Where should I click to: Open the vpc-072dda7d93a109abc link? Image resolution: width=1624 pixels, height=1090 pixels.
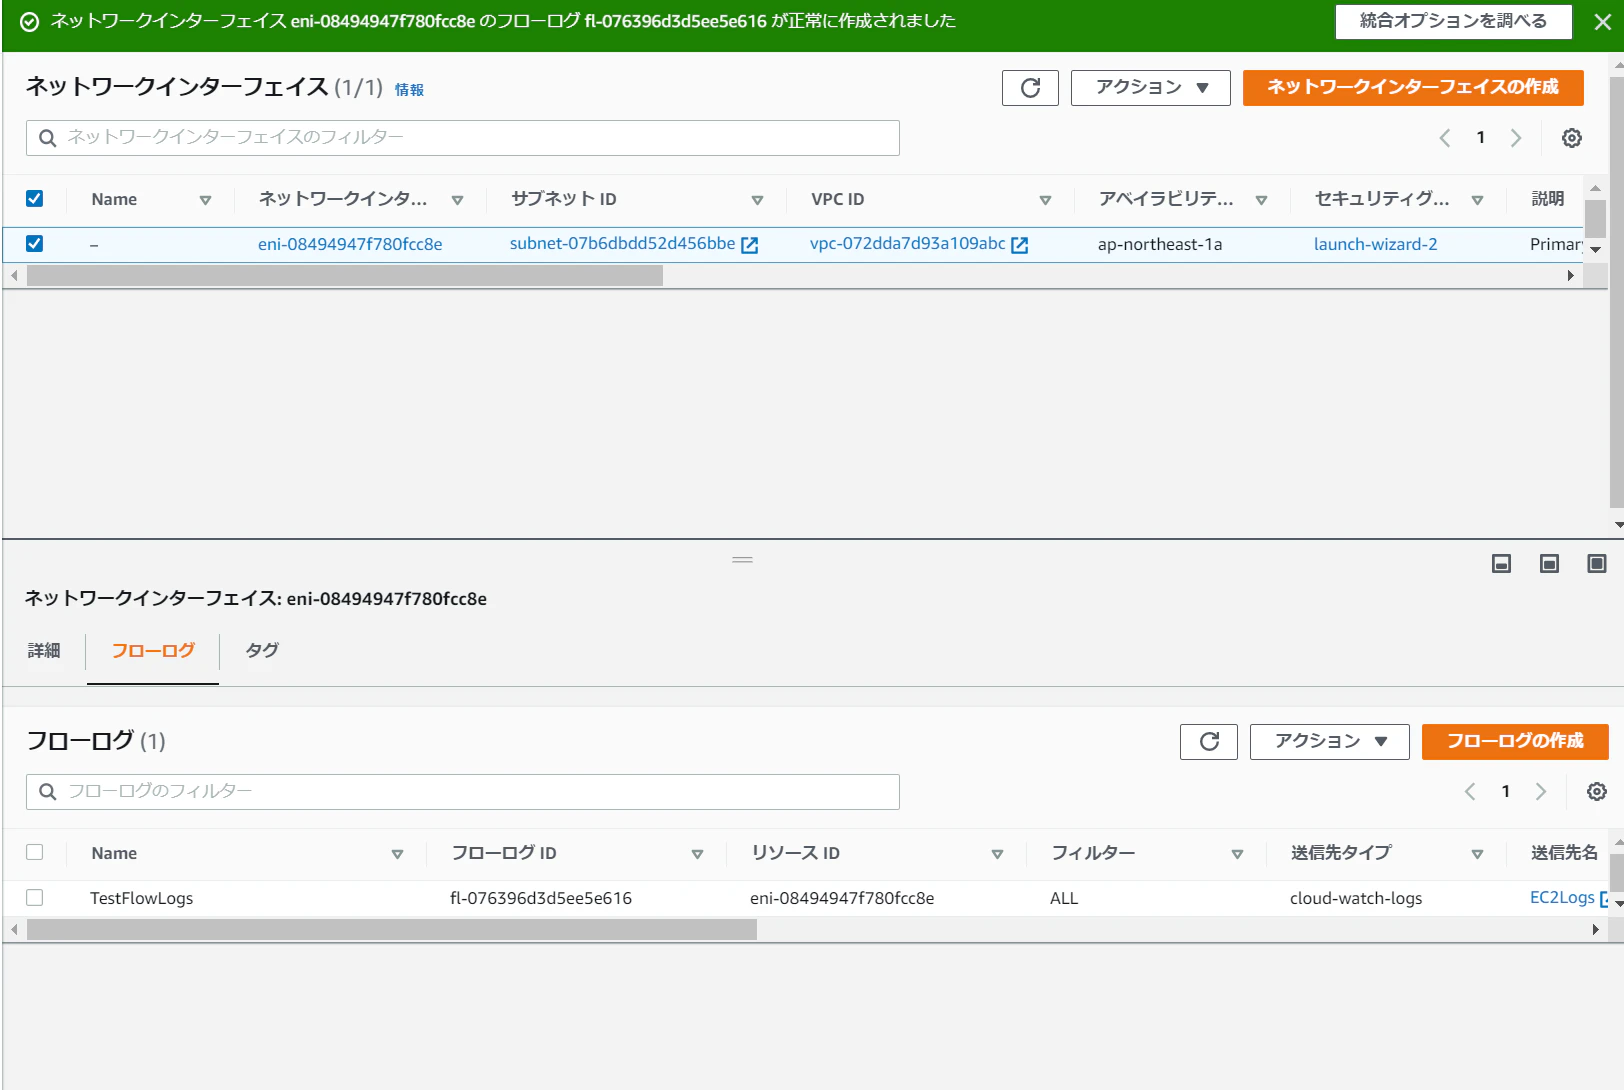pyautogui.click(x=907, y=244)
